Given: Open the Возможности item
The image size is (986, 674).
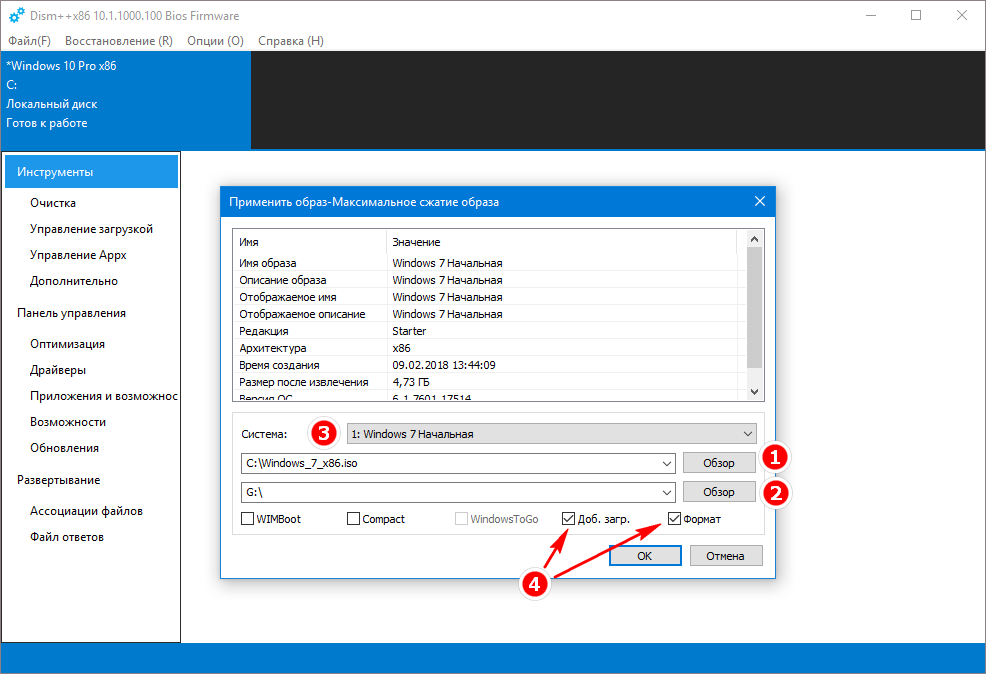Looking at the screenshot, I should (68, 422).
